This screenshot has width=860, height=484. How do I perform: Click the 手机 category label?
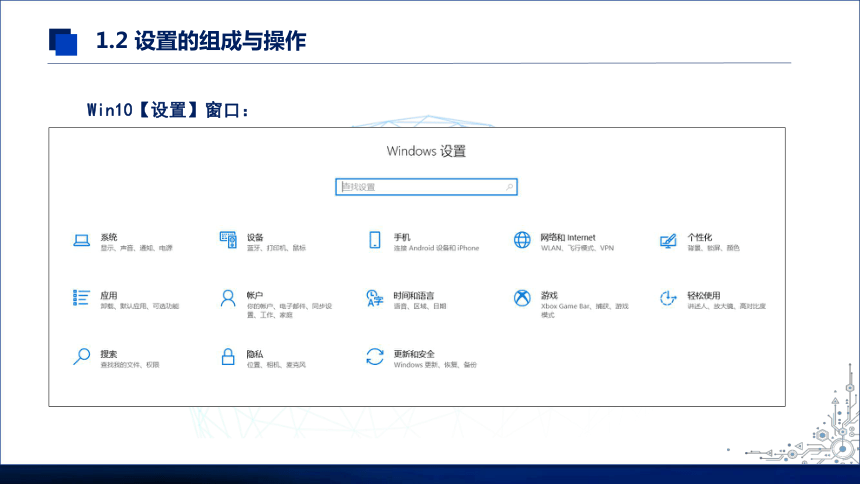point(402,237)
